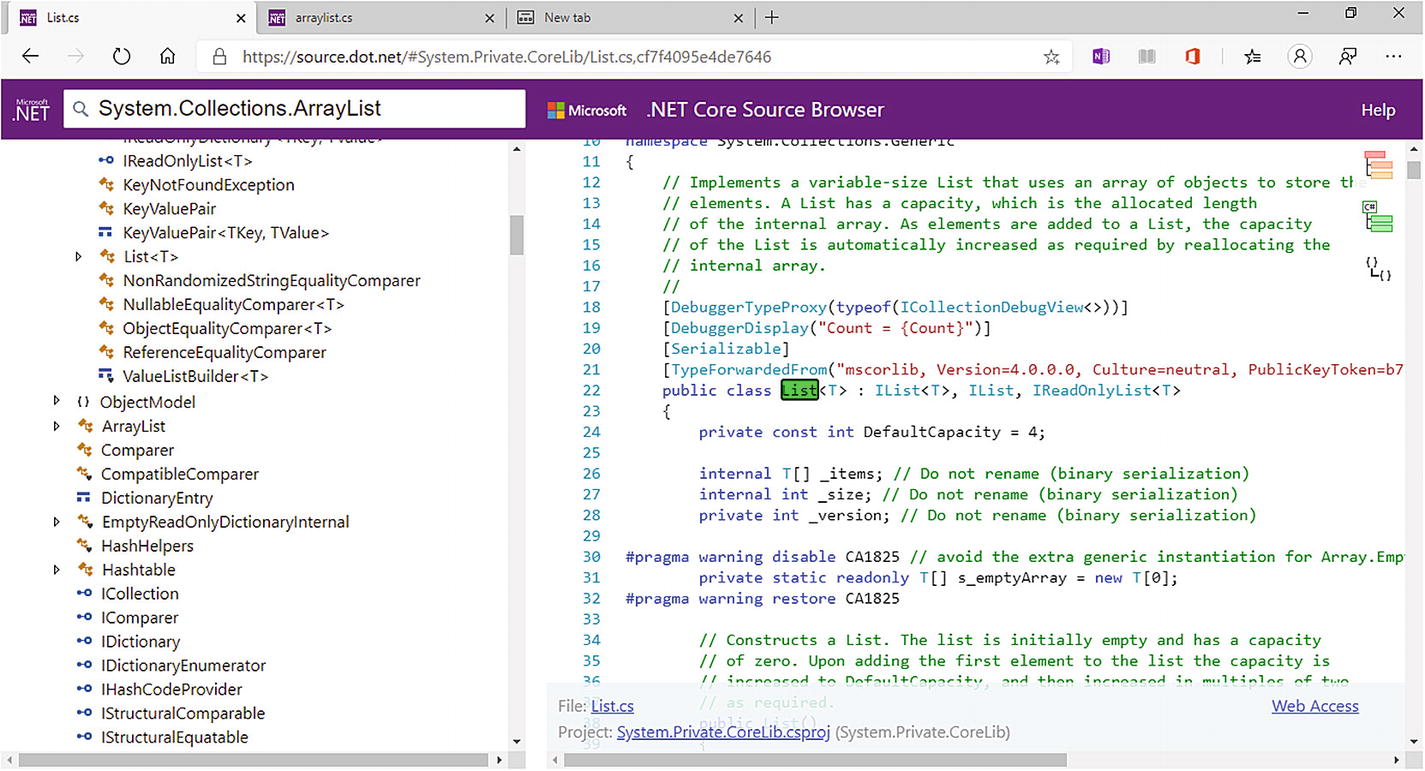
Task: Open the Web Access link
Action: [1315, 706]
